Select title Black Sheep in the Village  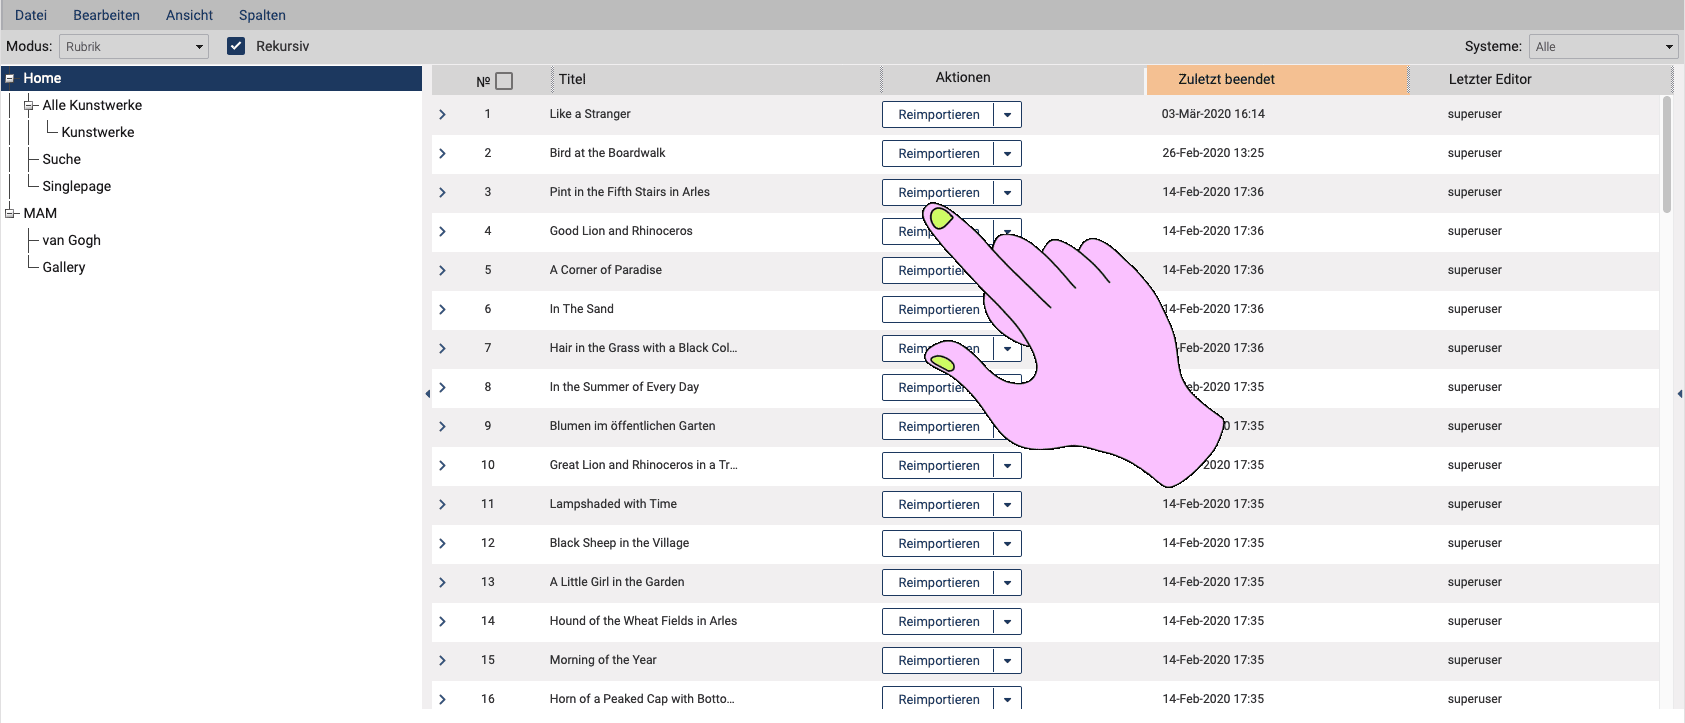[x=619, y=543]
